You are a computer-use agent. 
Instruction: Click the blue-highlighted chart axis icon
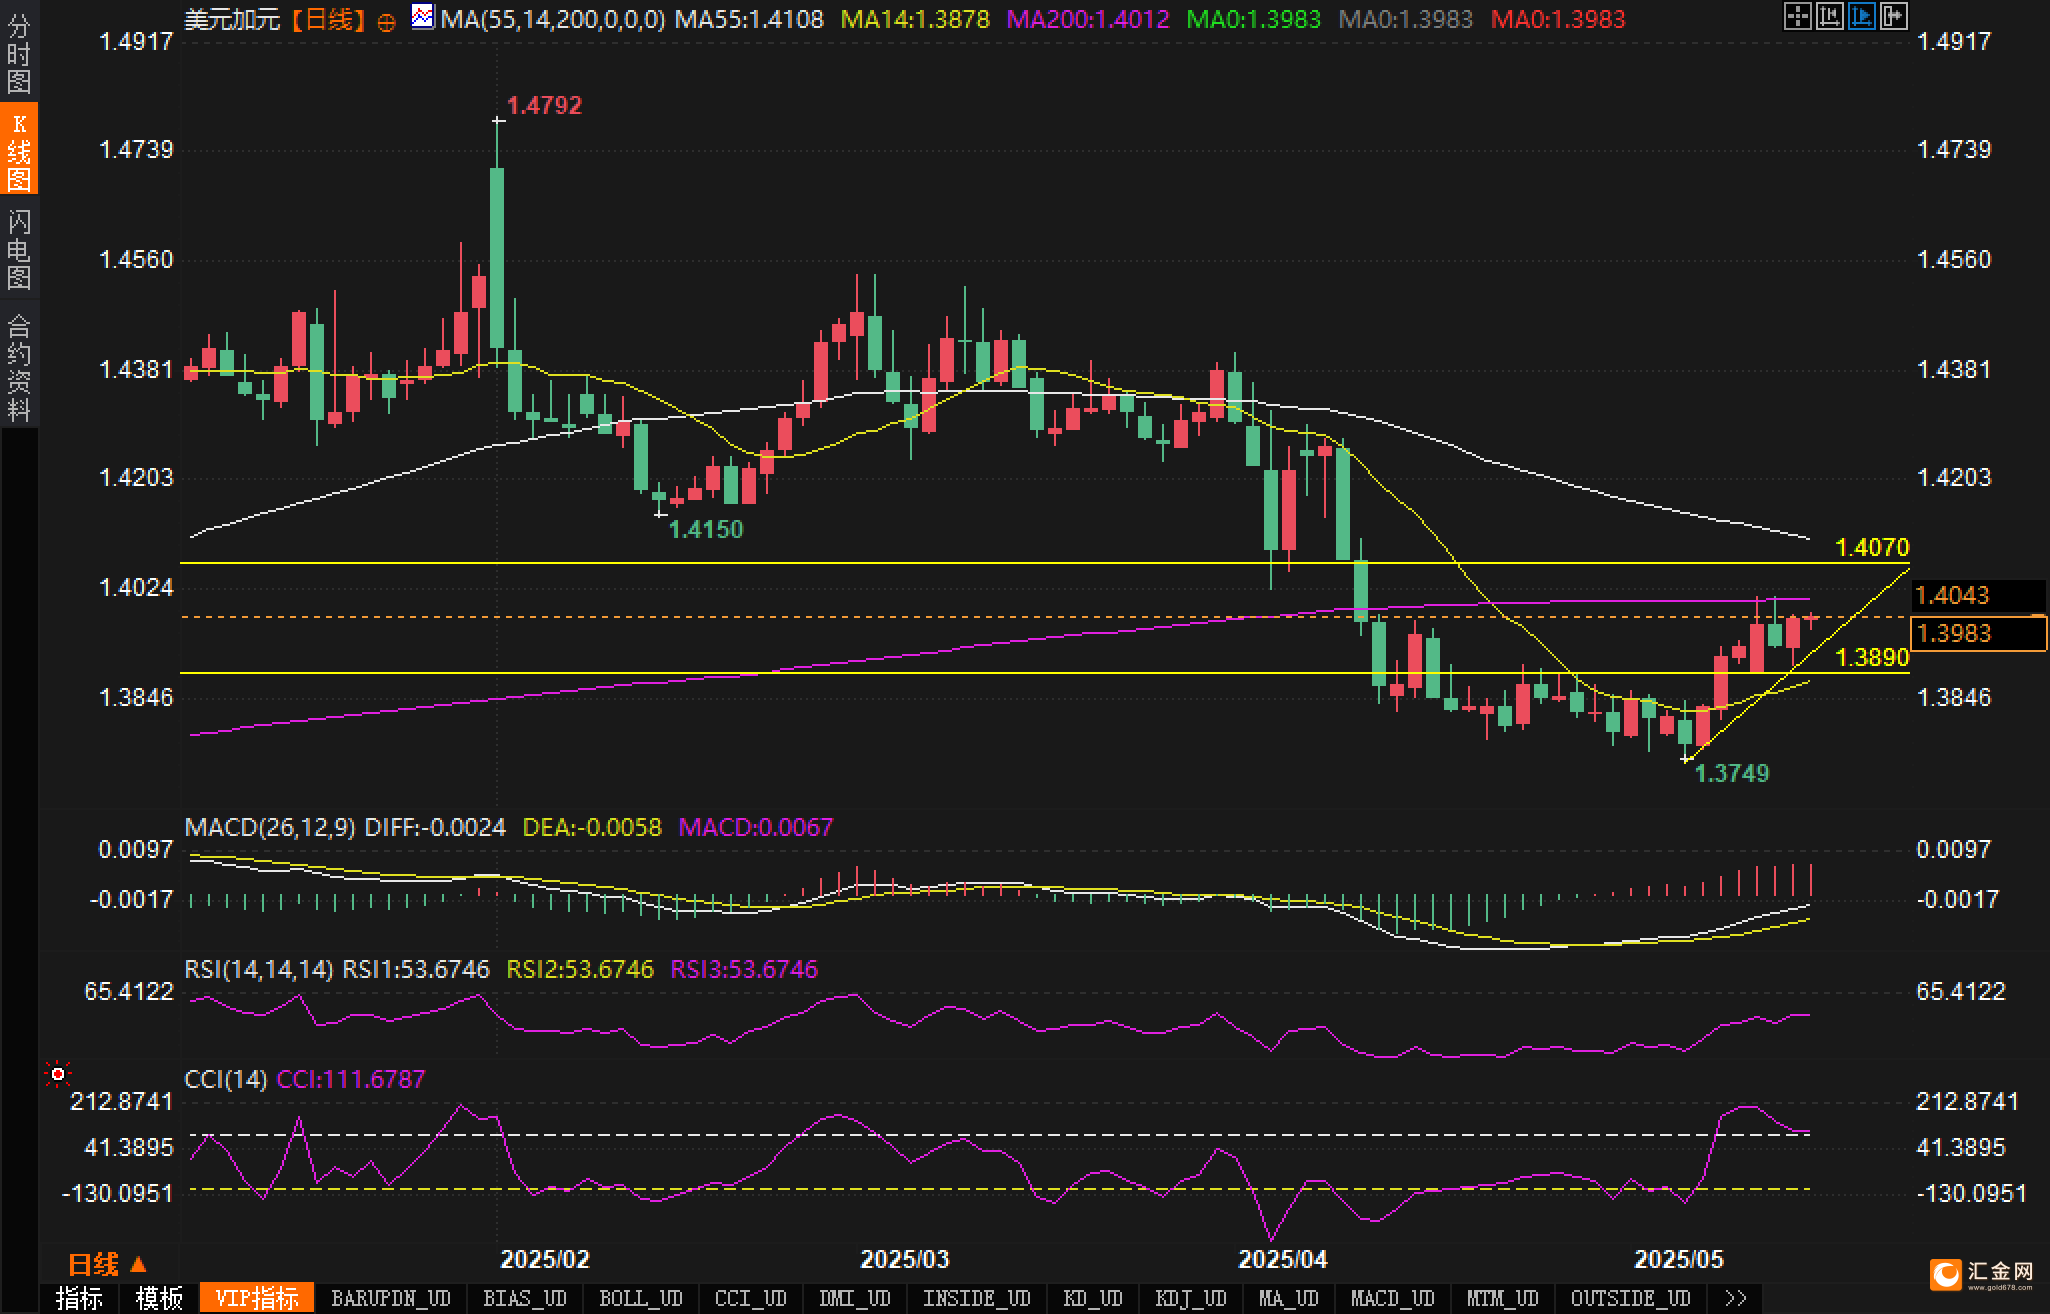(1861, 16)
